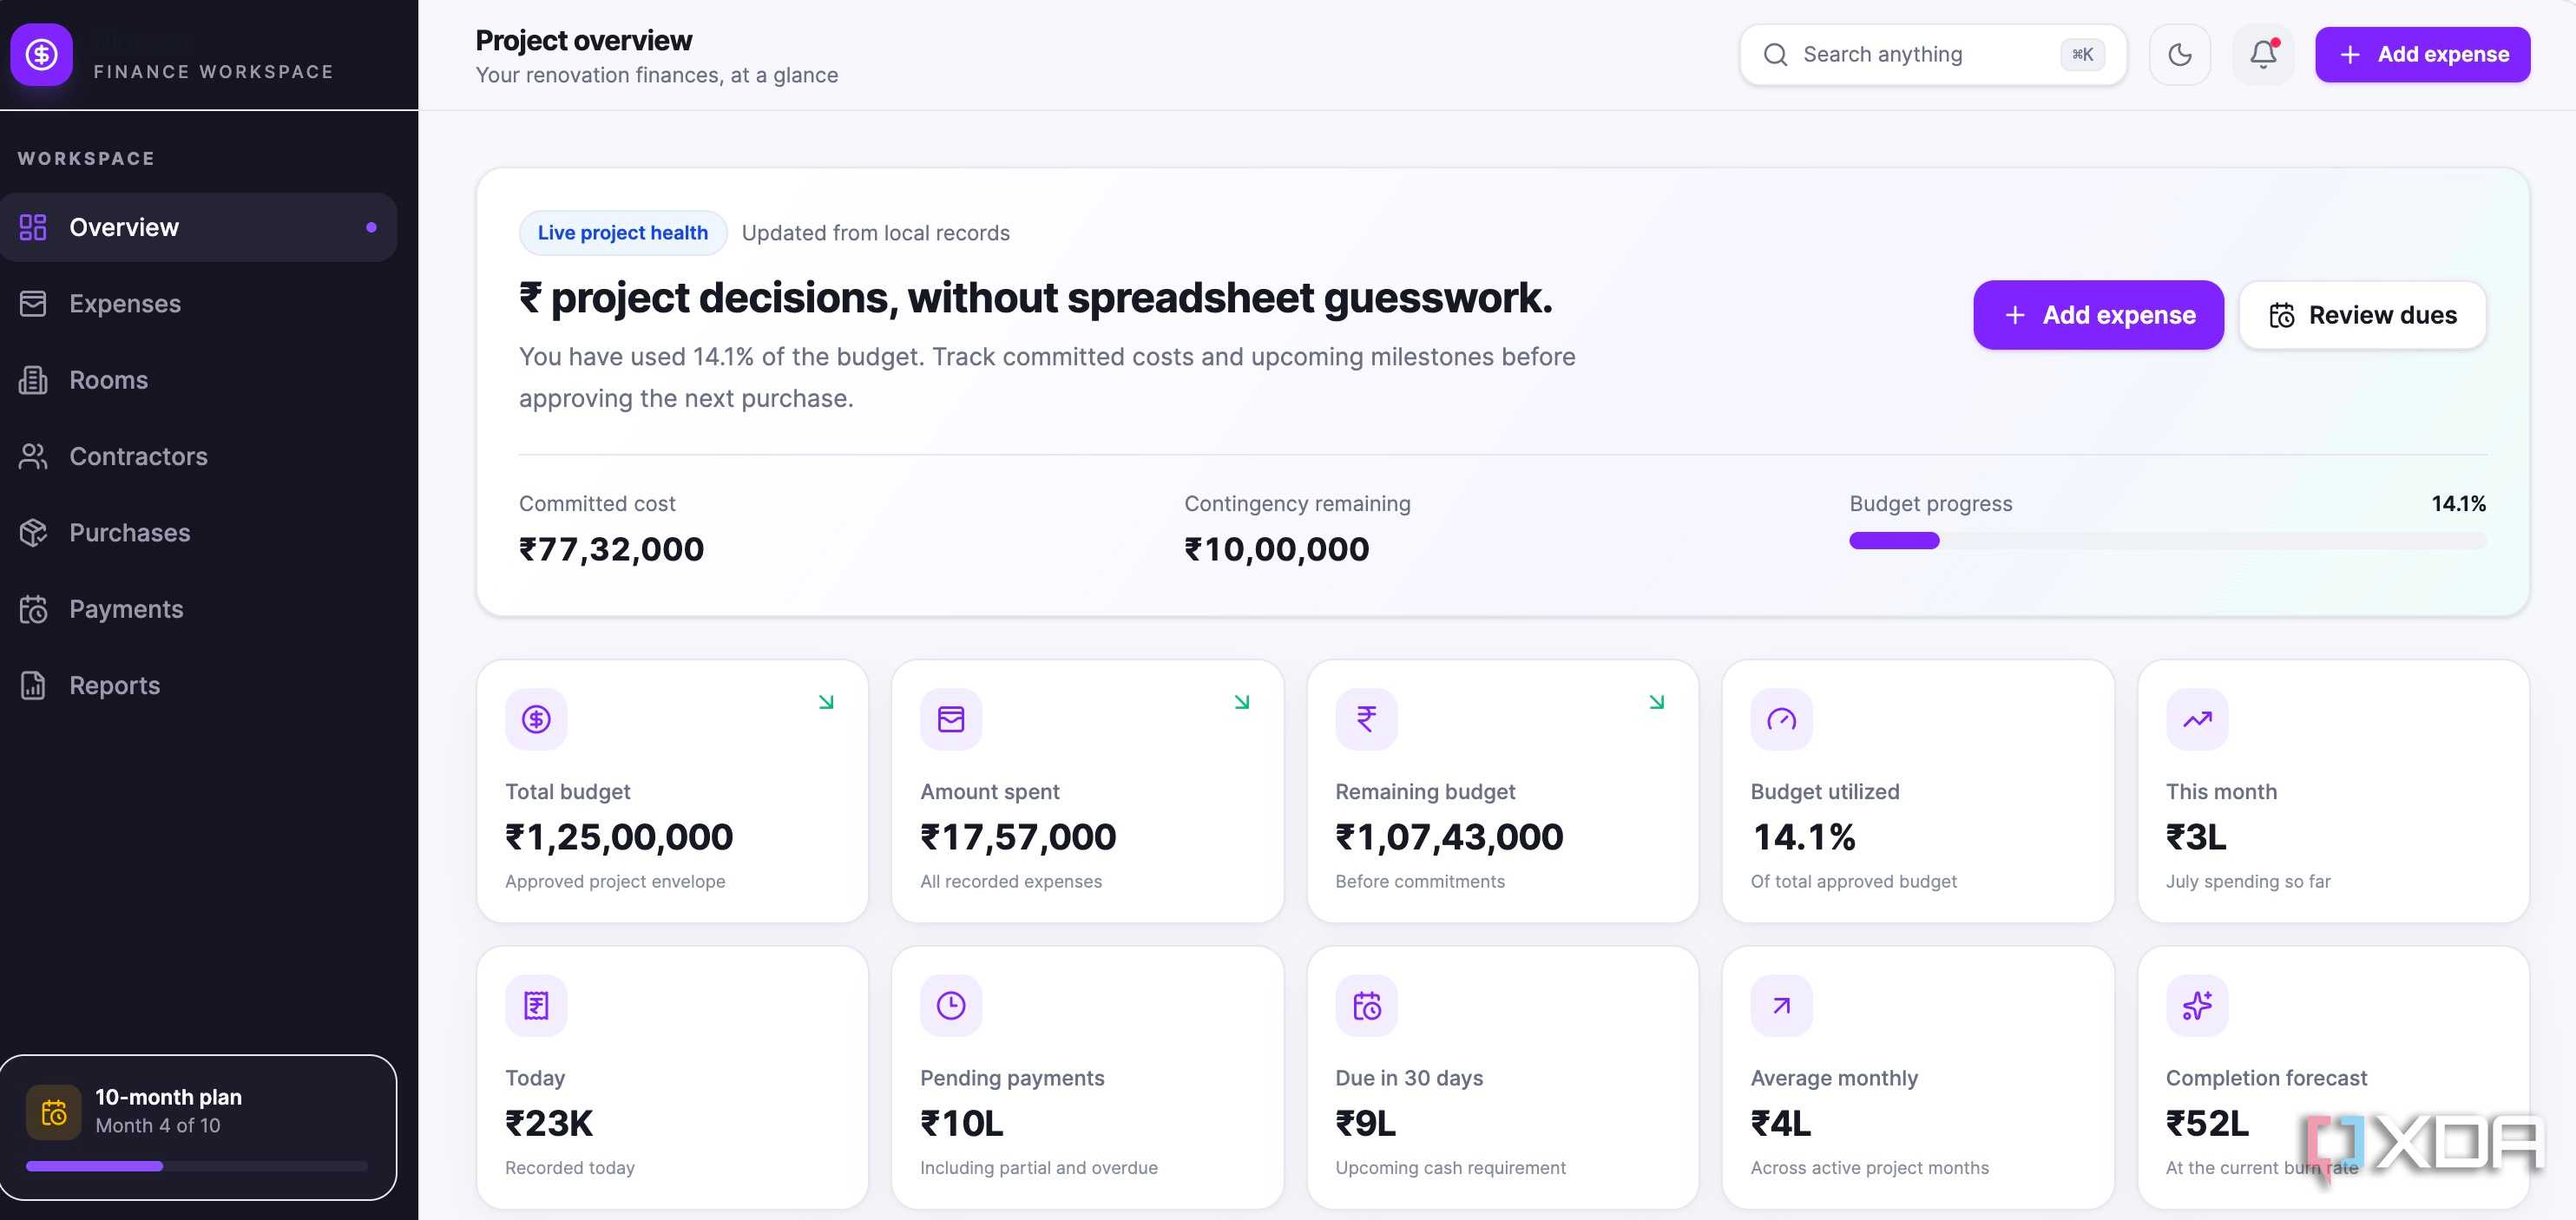This screenshot has width=2576, height=1220.
Task: Click the ₹3L This month value
Action: [x=2196, y=837]
